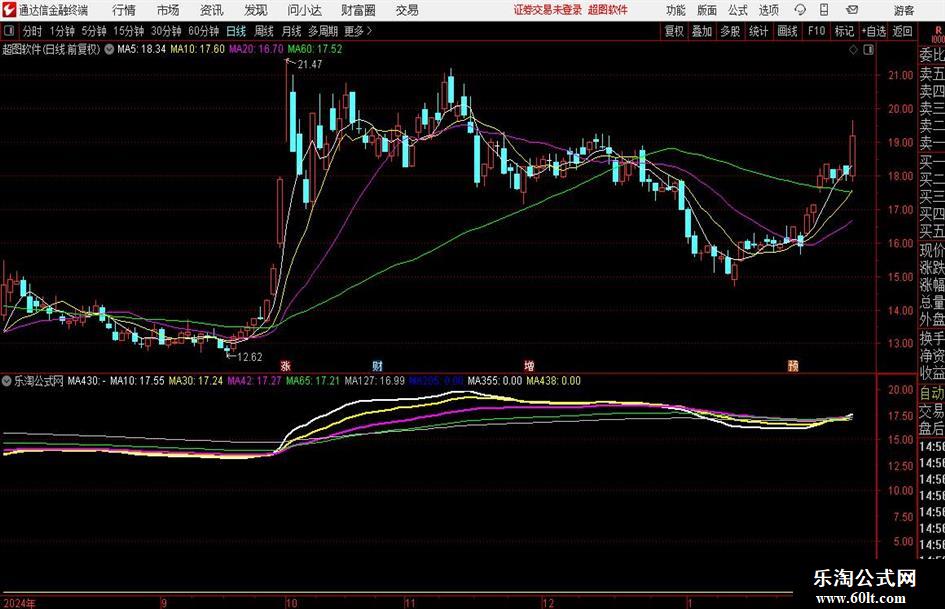
Task: Open the 问小达 menu
Action: pyautogui.click(x=304, y=10)
